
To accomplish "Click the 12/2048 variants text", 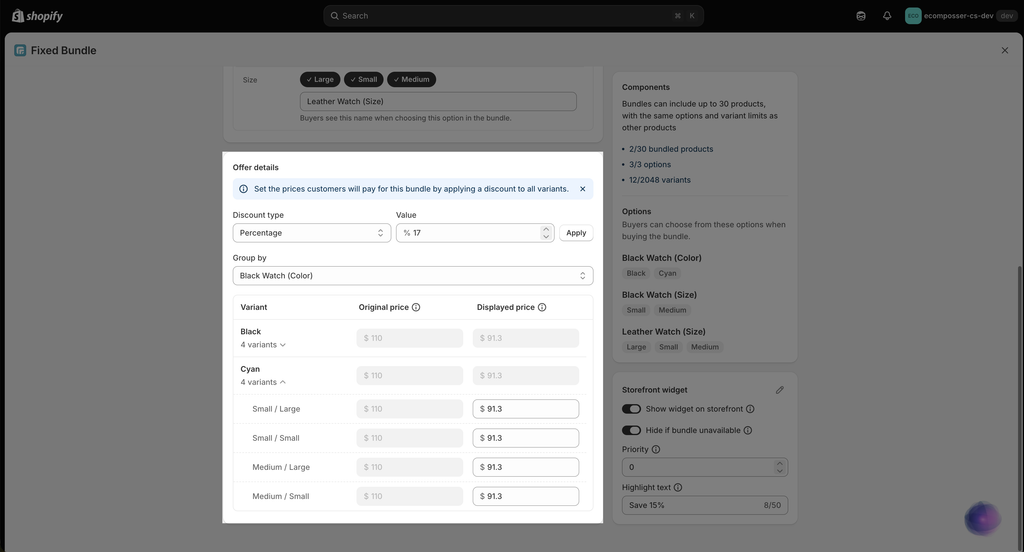I will point(660,180).
